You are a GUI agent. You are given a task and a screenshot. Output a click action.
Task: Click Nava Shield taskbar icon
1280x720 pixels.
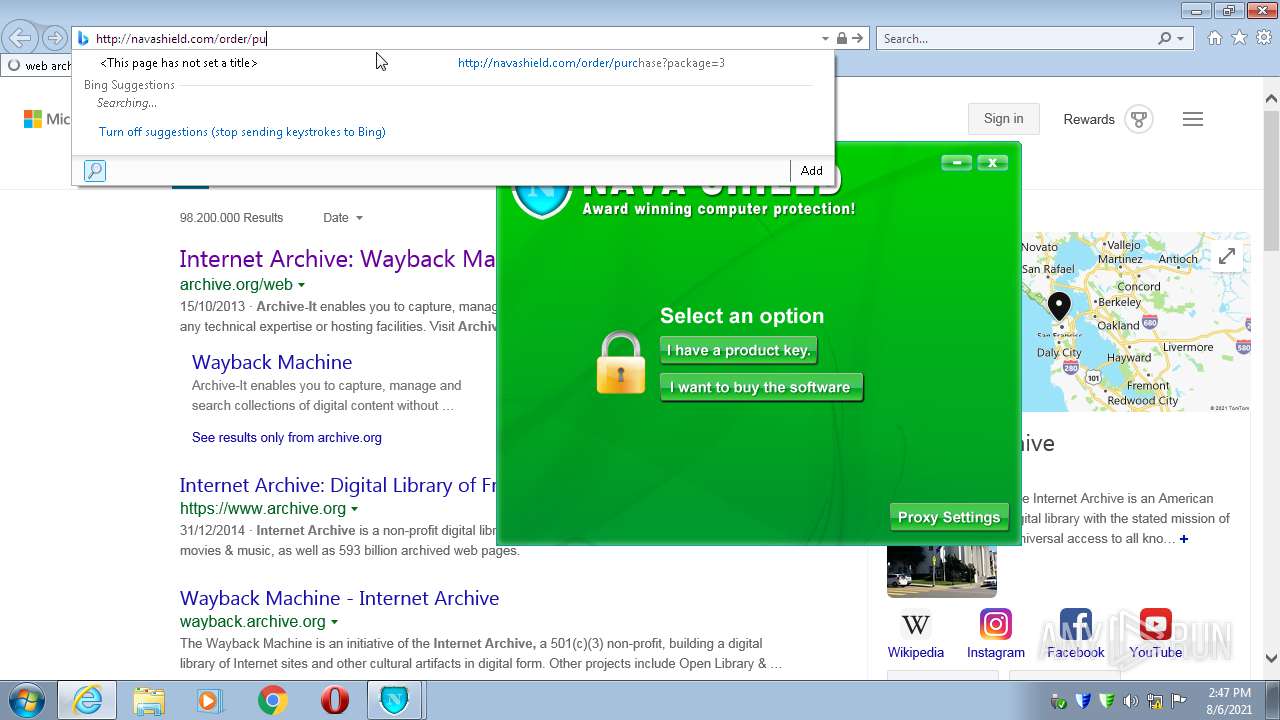[x=395, y=700]
